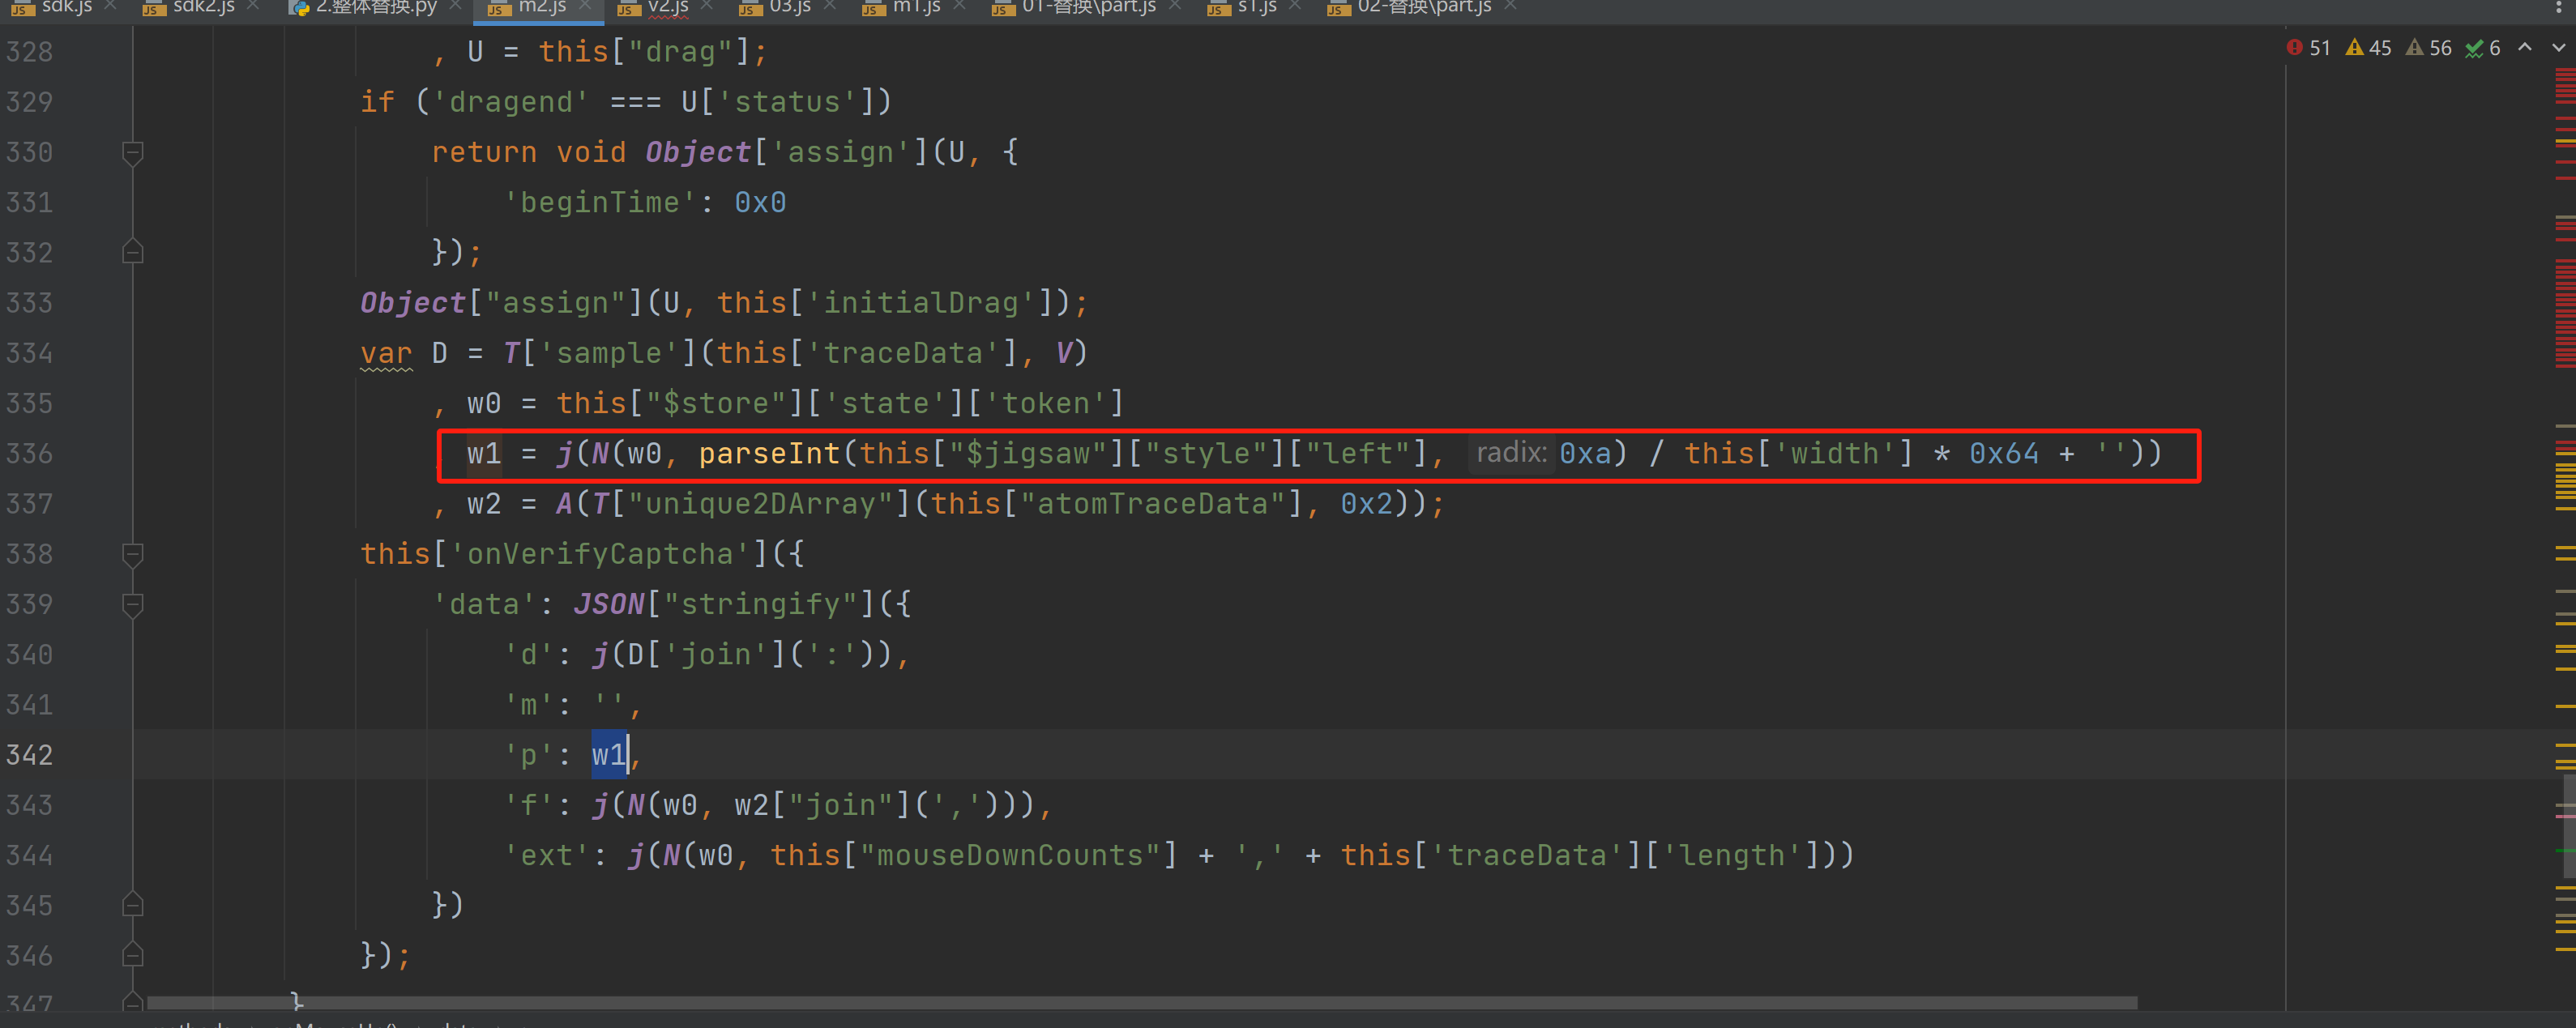Click the weak warnings indicator 56
The height and width of the screenshot is (1028, 2576).
pyautogui.click(x=2429, y=48)
